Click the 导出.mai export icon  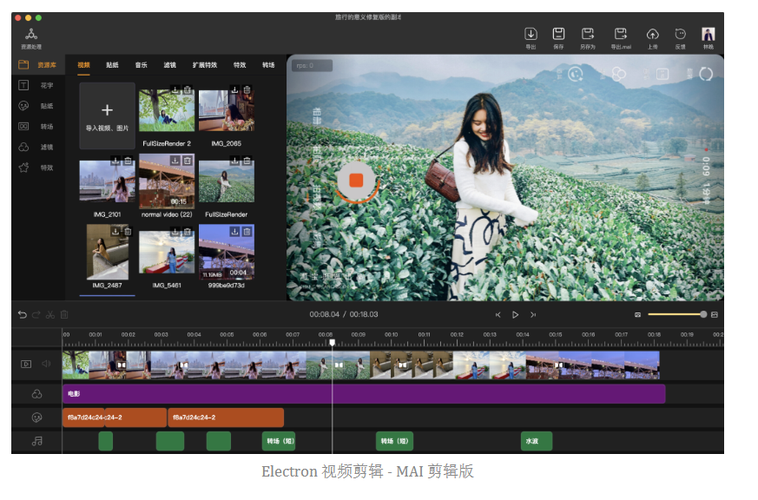point(620,34)
